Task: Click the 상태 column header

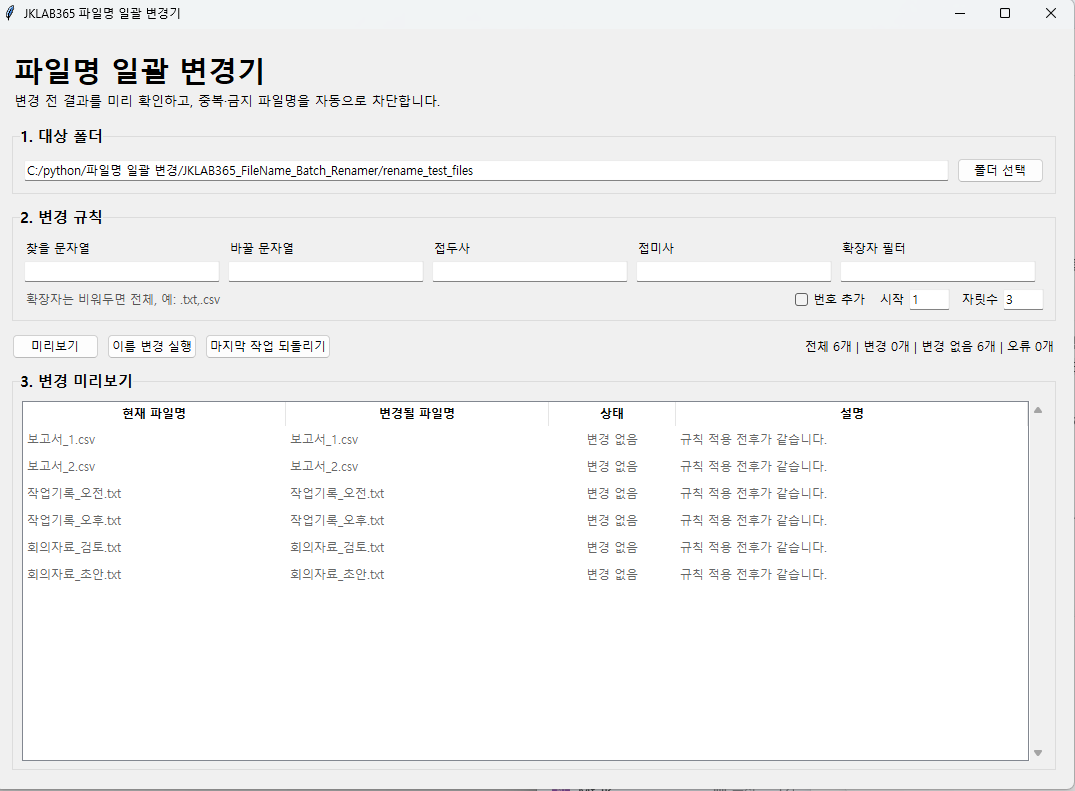Action: (x=612, y=413)
